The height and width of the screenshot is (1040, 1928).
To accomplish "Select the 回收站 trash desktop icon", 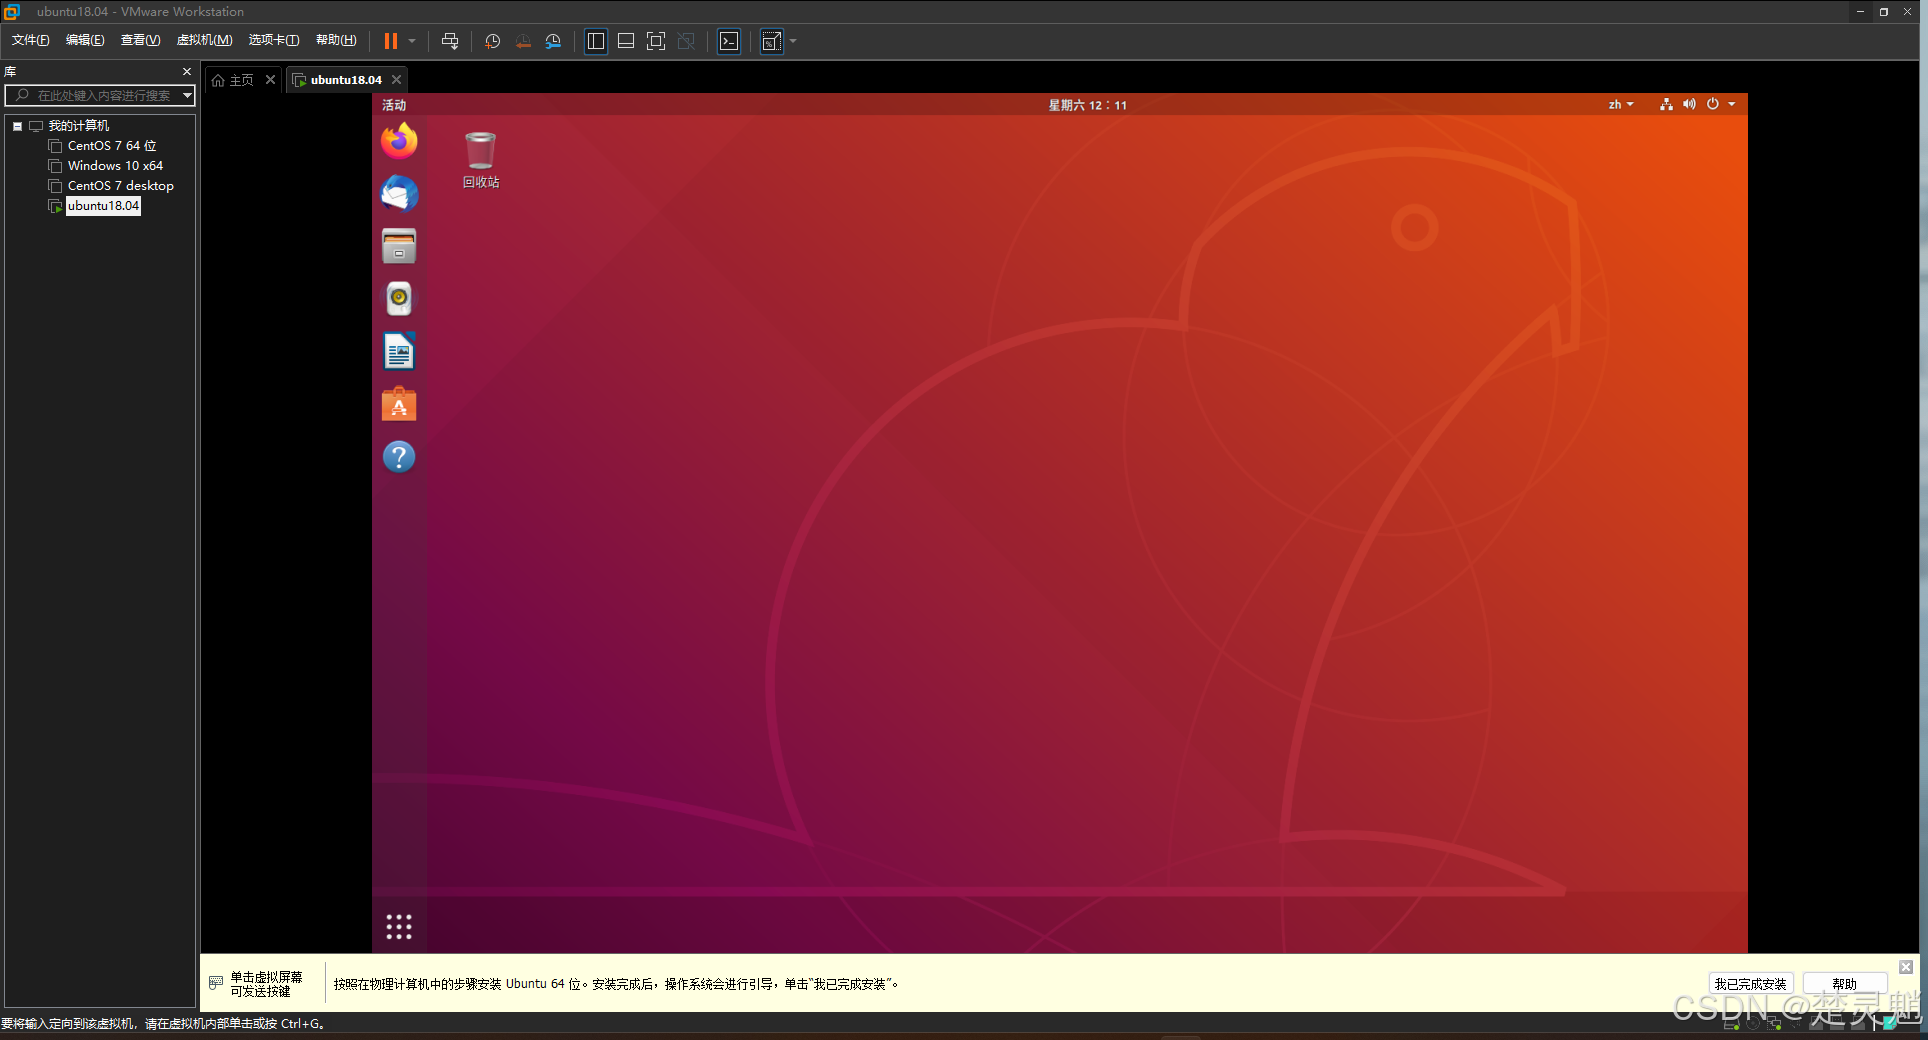I will tap(481, 160).
